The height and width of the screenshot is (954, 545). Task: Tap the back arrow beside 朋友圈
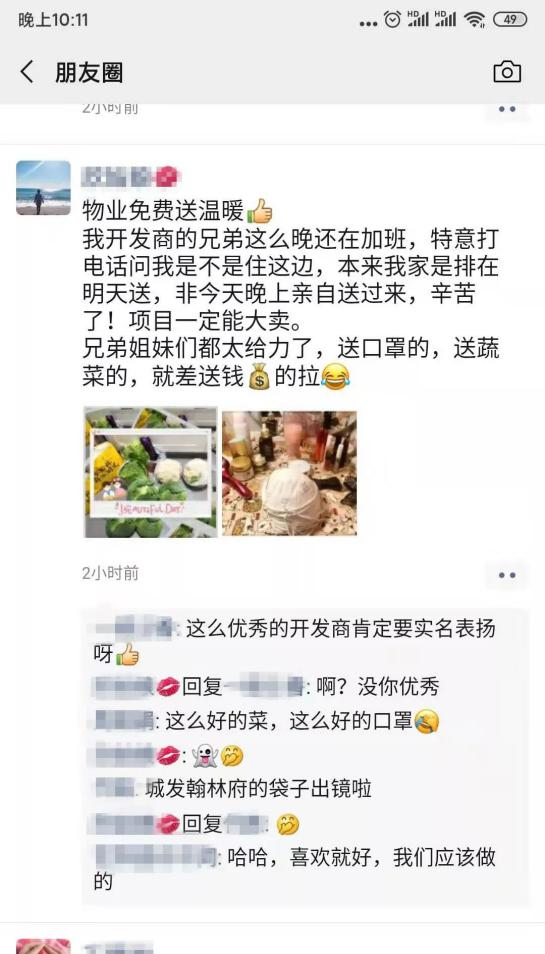coord(27,72)
